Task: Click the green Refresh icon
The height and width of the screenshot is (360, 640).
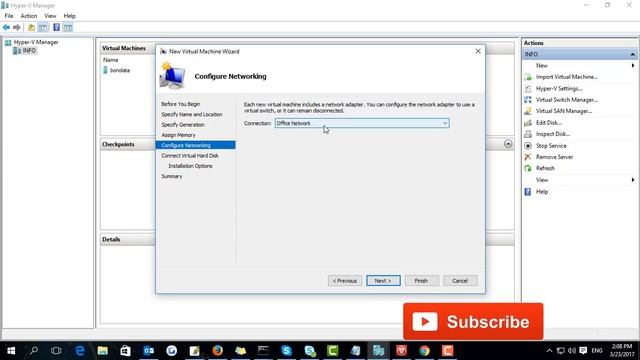Action: click(528, 168)
